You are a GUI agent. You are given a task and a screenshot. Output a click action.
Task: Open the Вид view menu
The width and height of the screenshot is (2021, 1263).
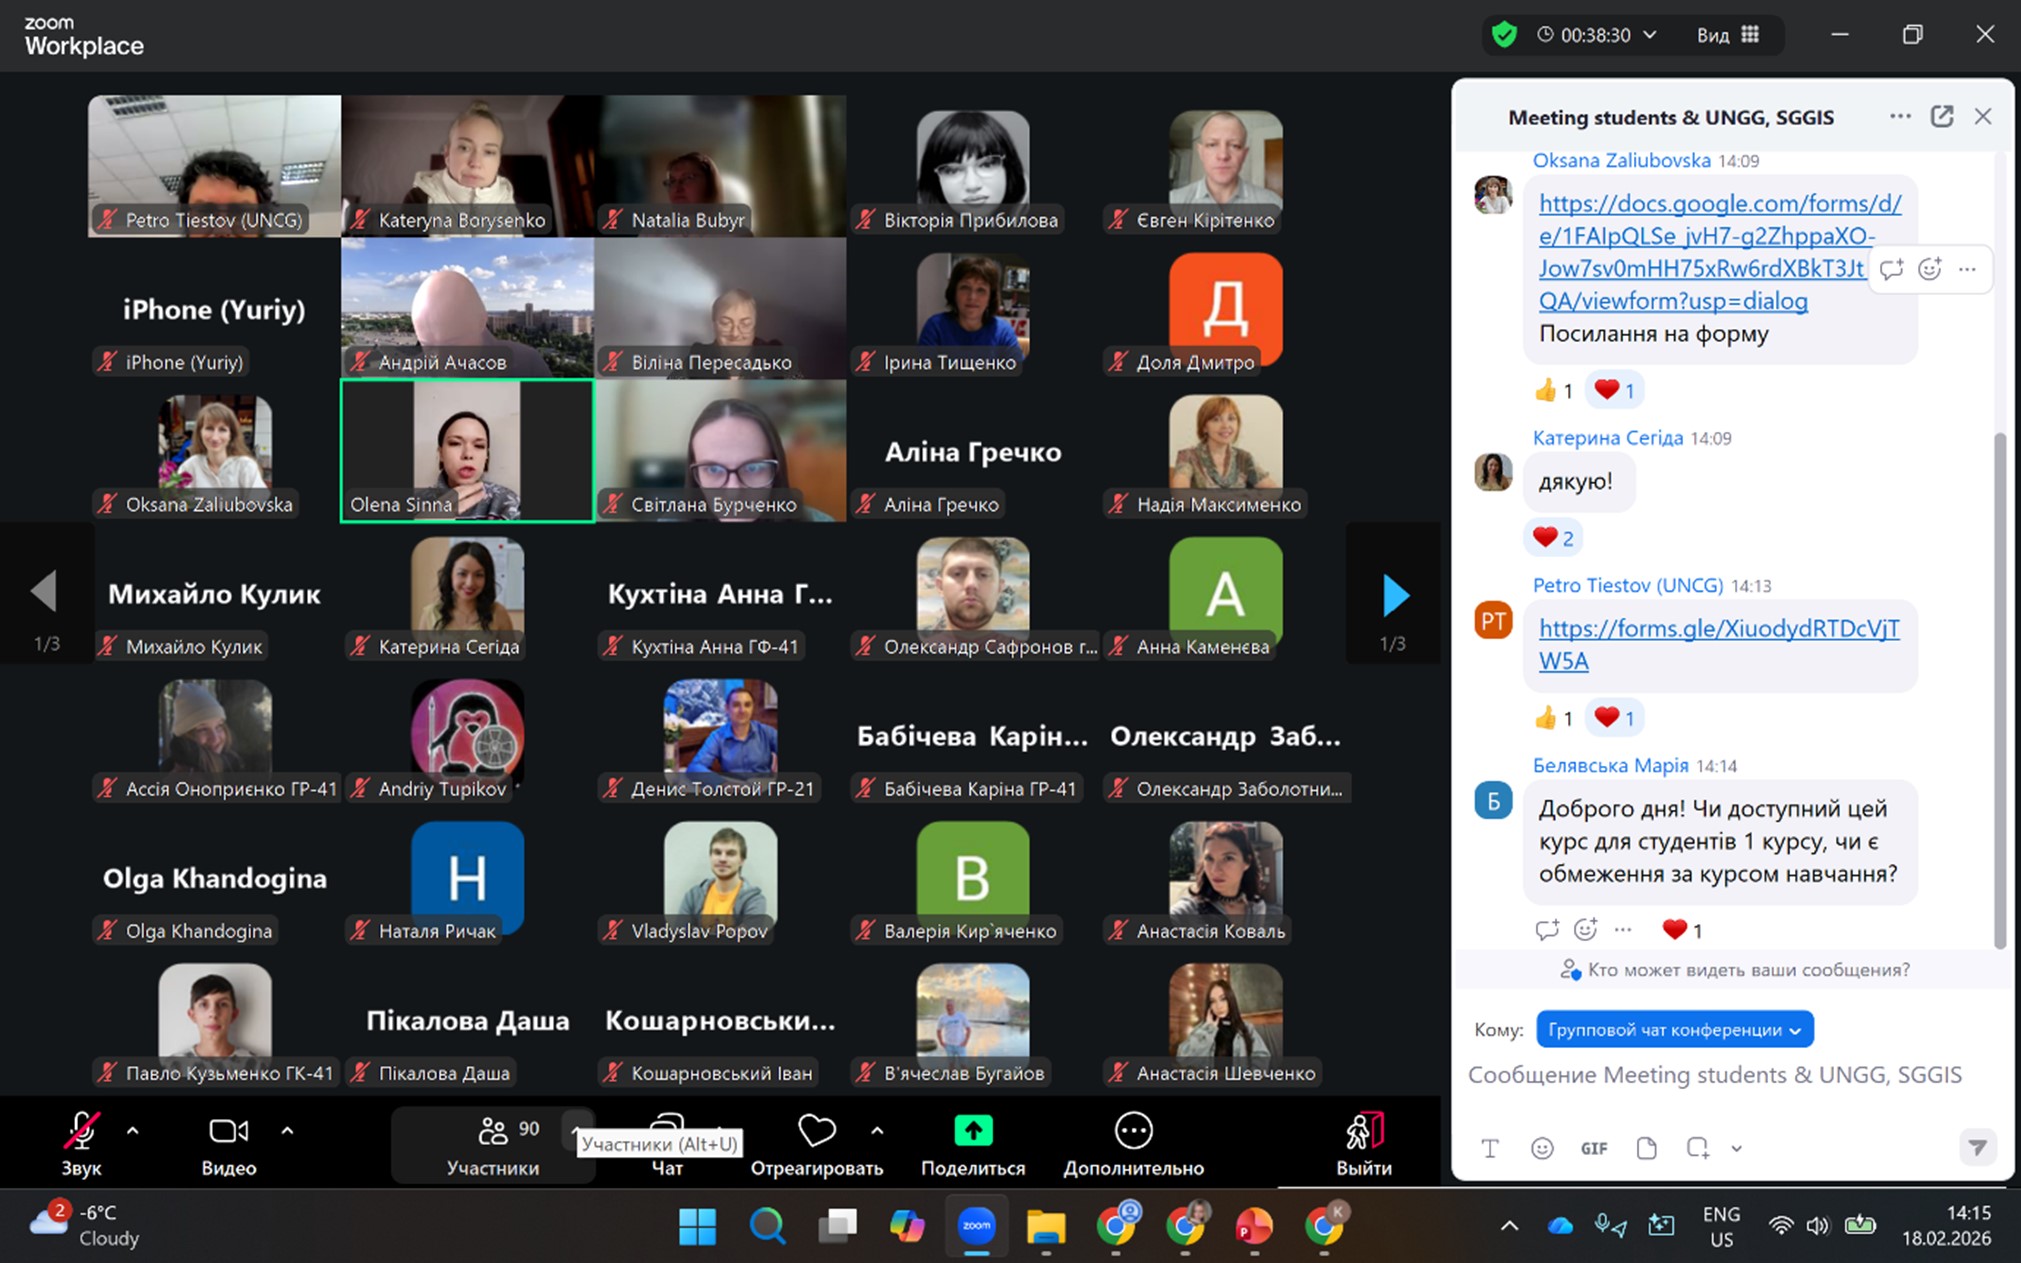tap(1727, 35)
